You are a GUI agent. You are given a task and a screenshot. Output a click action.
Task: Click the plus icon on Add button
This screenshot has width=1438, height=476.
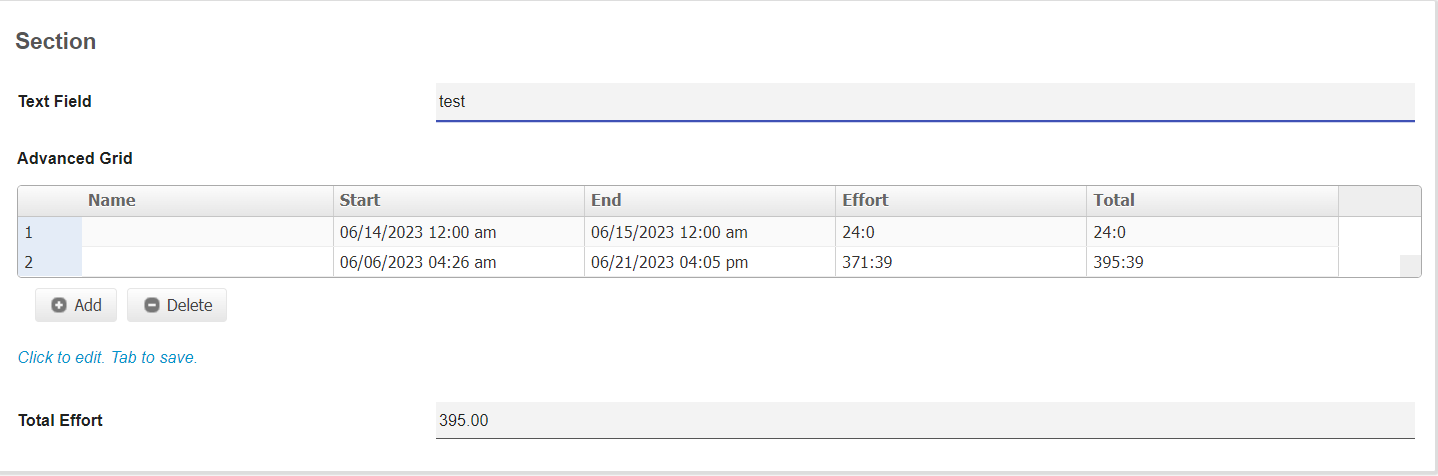(x=59, y=306)
